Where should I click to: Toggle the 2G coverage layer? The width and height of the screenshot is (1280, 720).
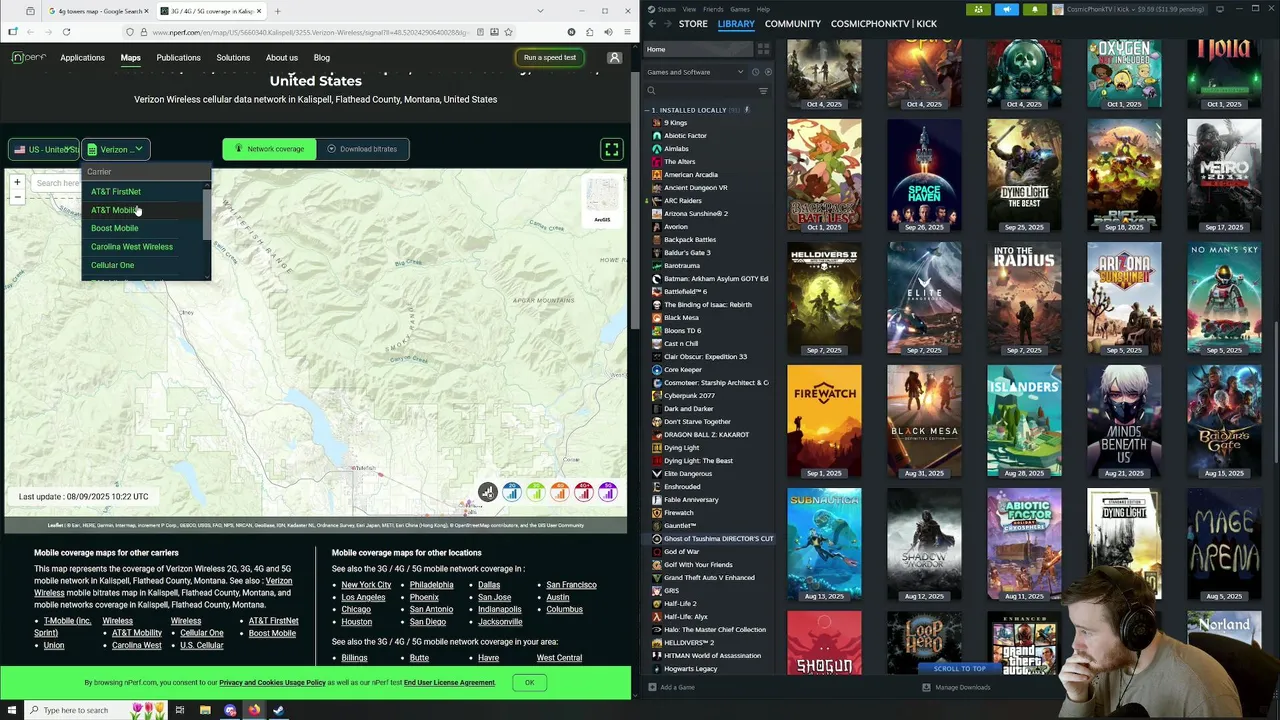pos(512,492)
